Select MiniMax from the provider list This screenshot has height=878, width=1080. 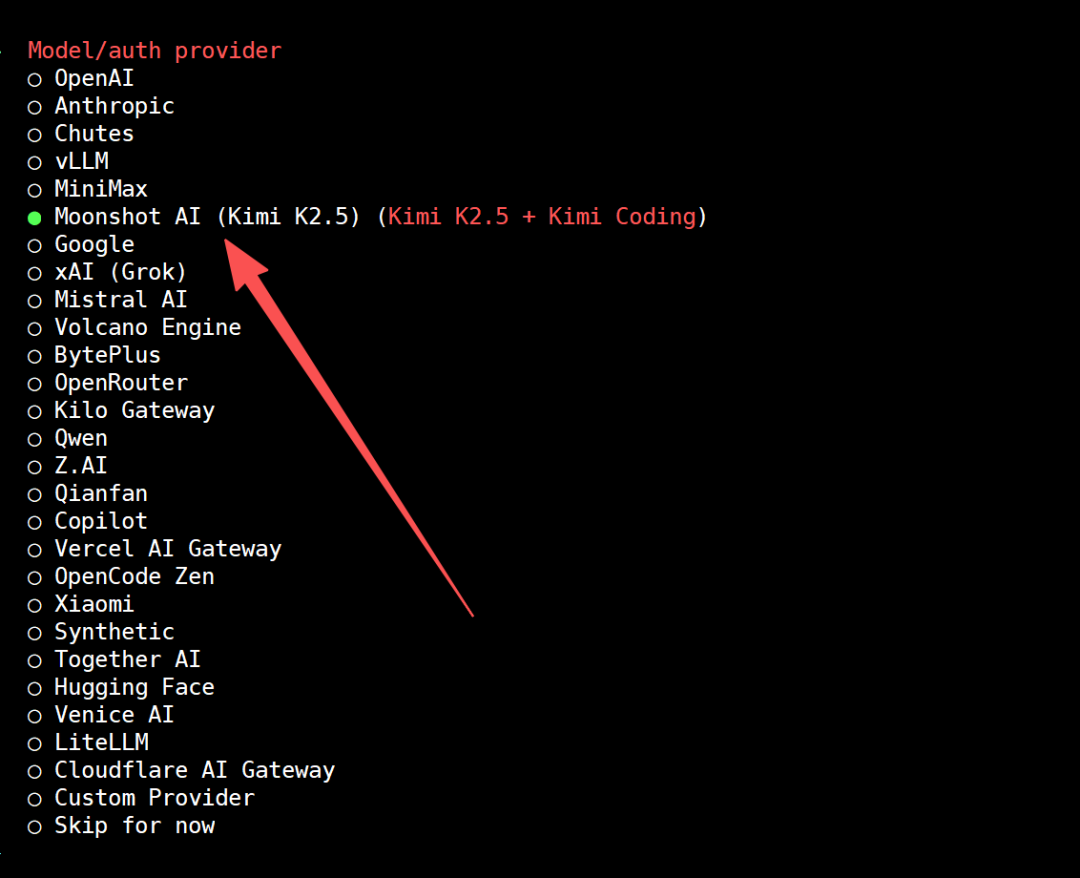pyautogui.click(x=35, y=190)
